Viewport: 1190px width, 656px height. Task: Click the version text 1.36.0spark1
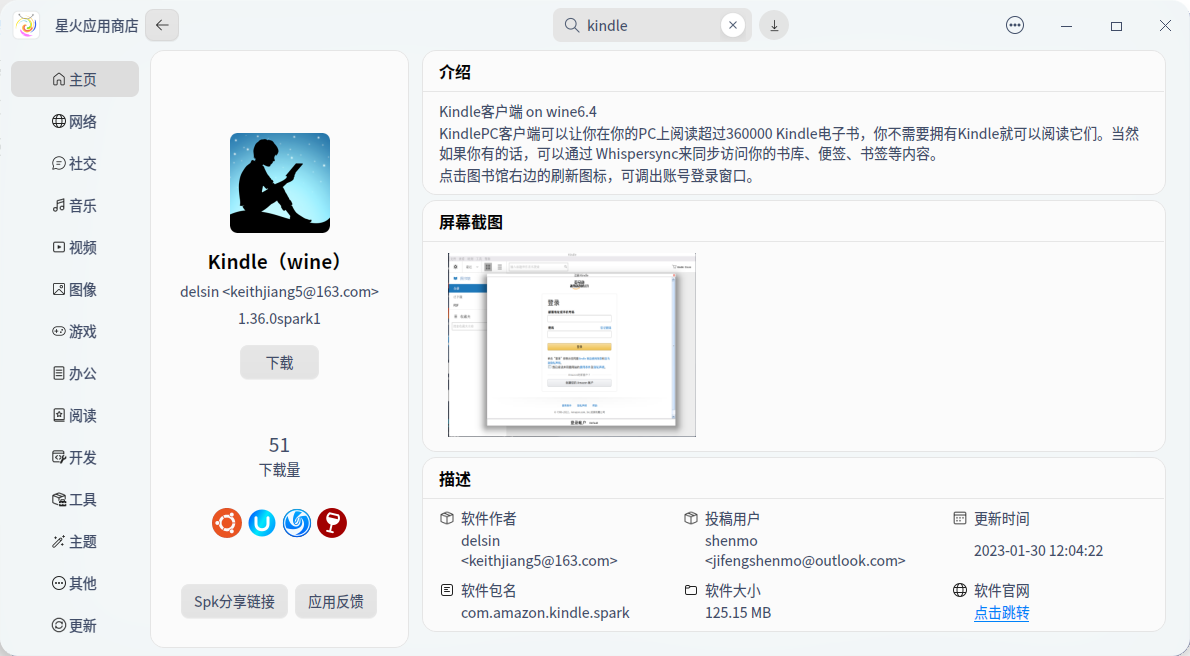(x=279, y=318)
